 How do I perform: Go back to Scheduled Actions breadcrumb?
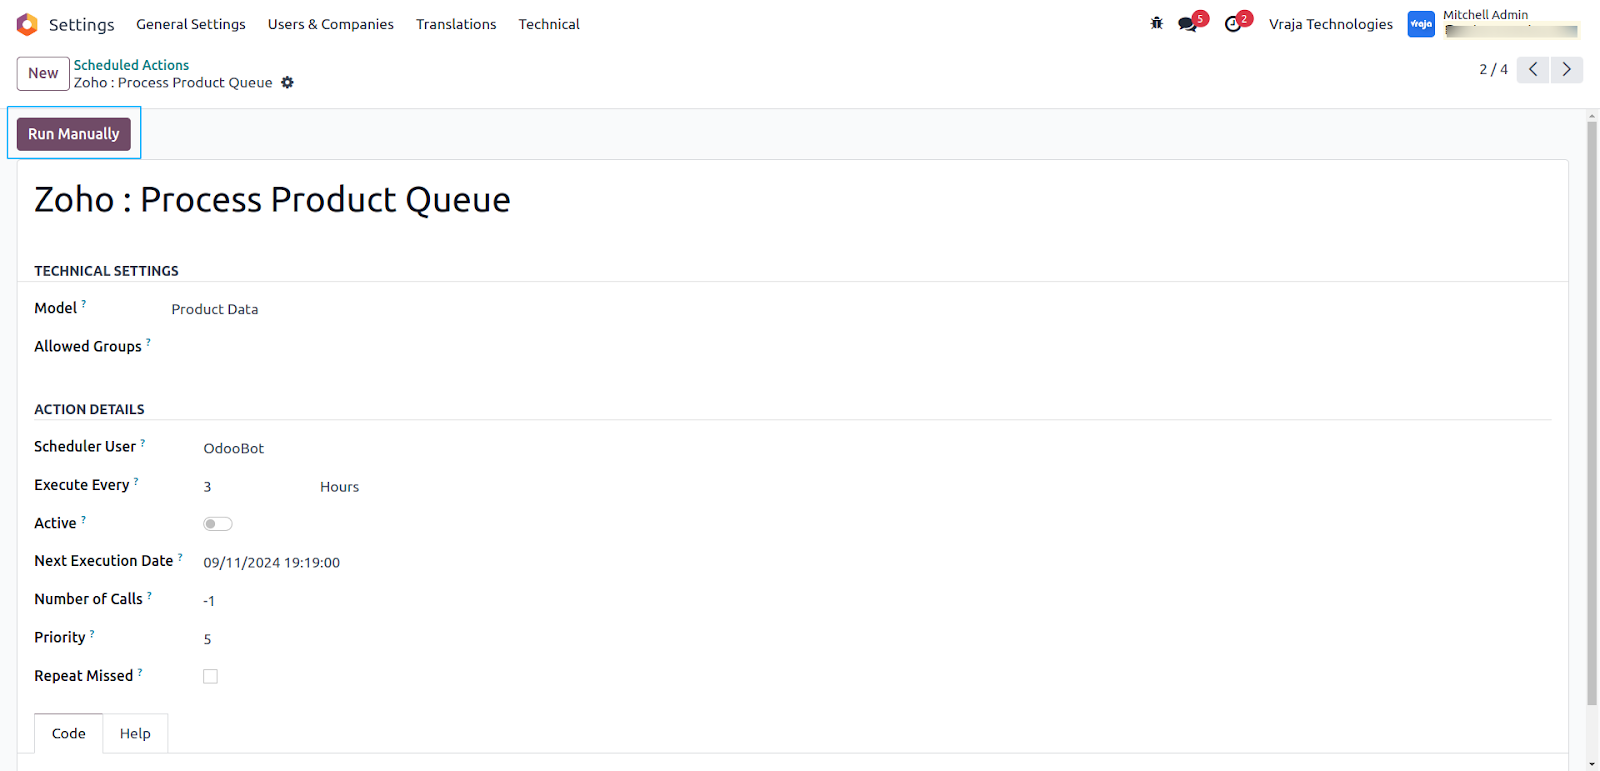coord(131,65)
